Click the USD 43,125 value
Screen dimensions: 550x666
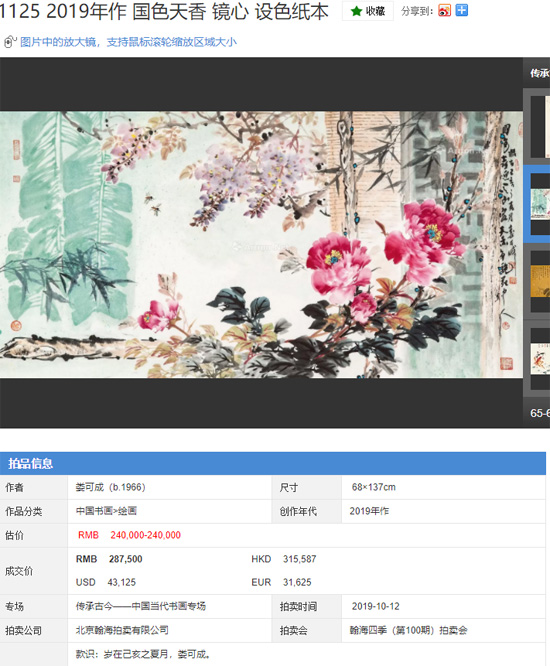106,582
